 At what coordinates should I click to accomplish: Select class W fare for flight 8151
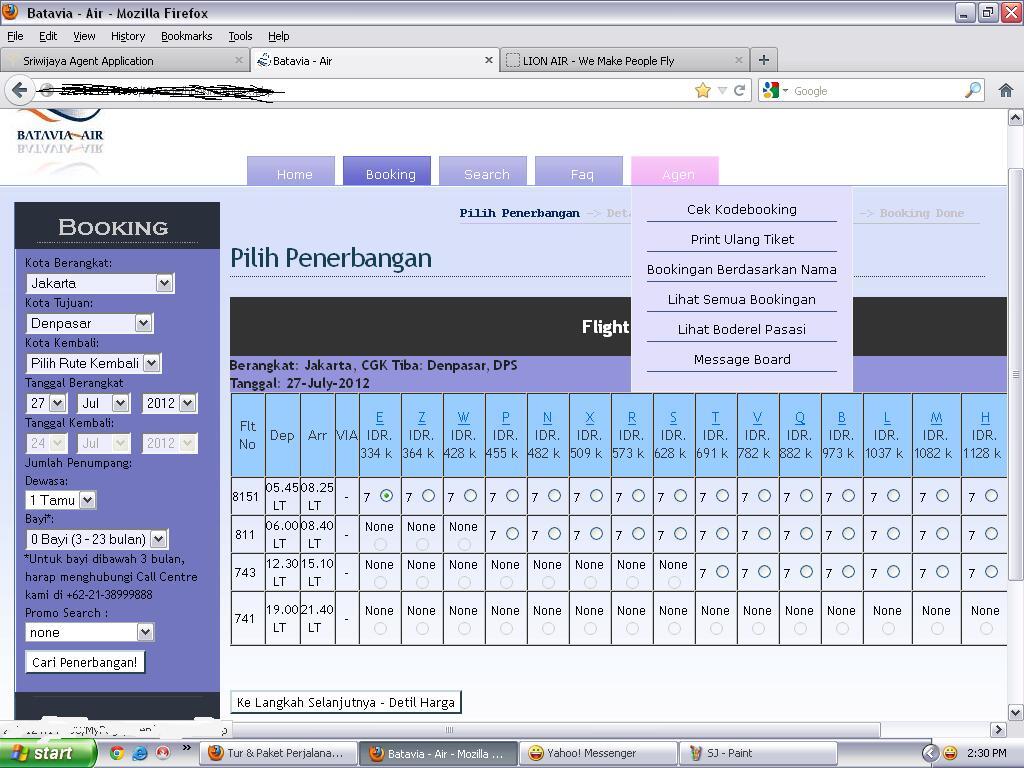coord(470,496)
